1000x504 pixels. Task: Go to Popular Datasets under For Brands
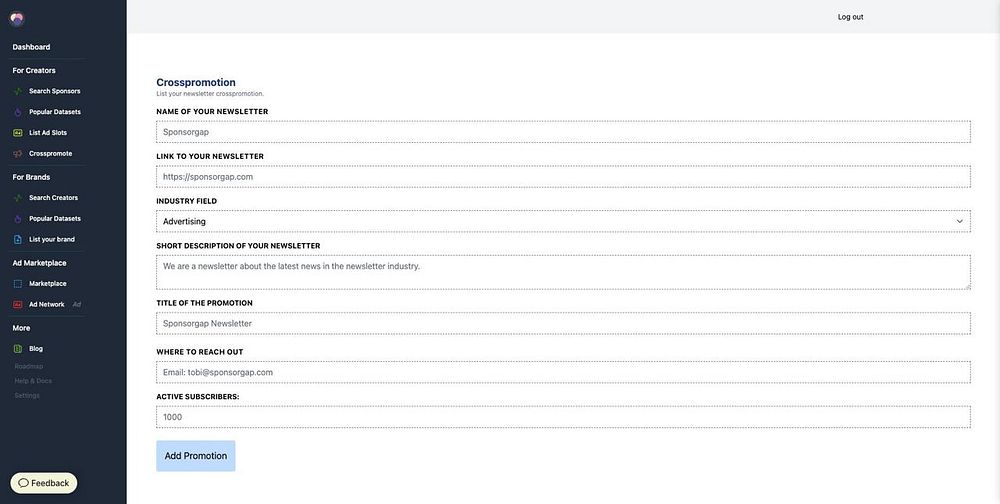click(x=54, y=219)
